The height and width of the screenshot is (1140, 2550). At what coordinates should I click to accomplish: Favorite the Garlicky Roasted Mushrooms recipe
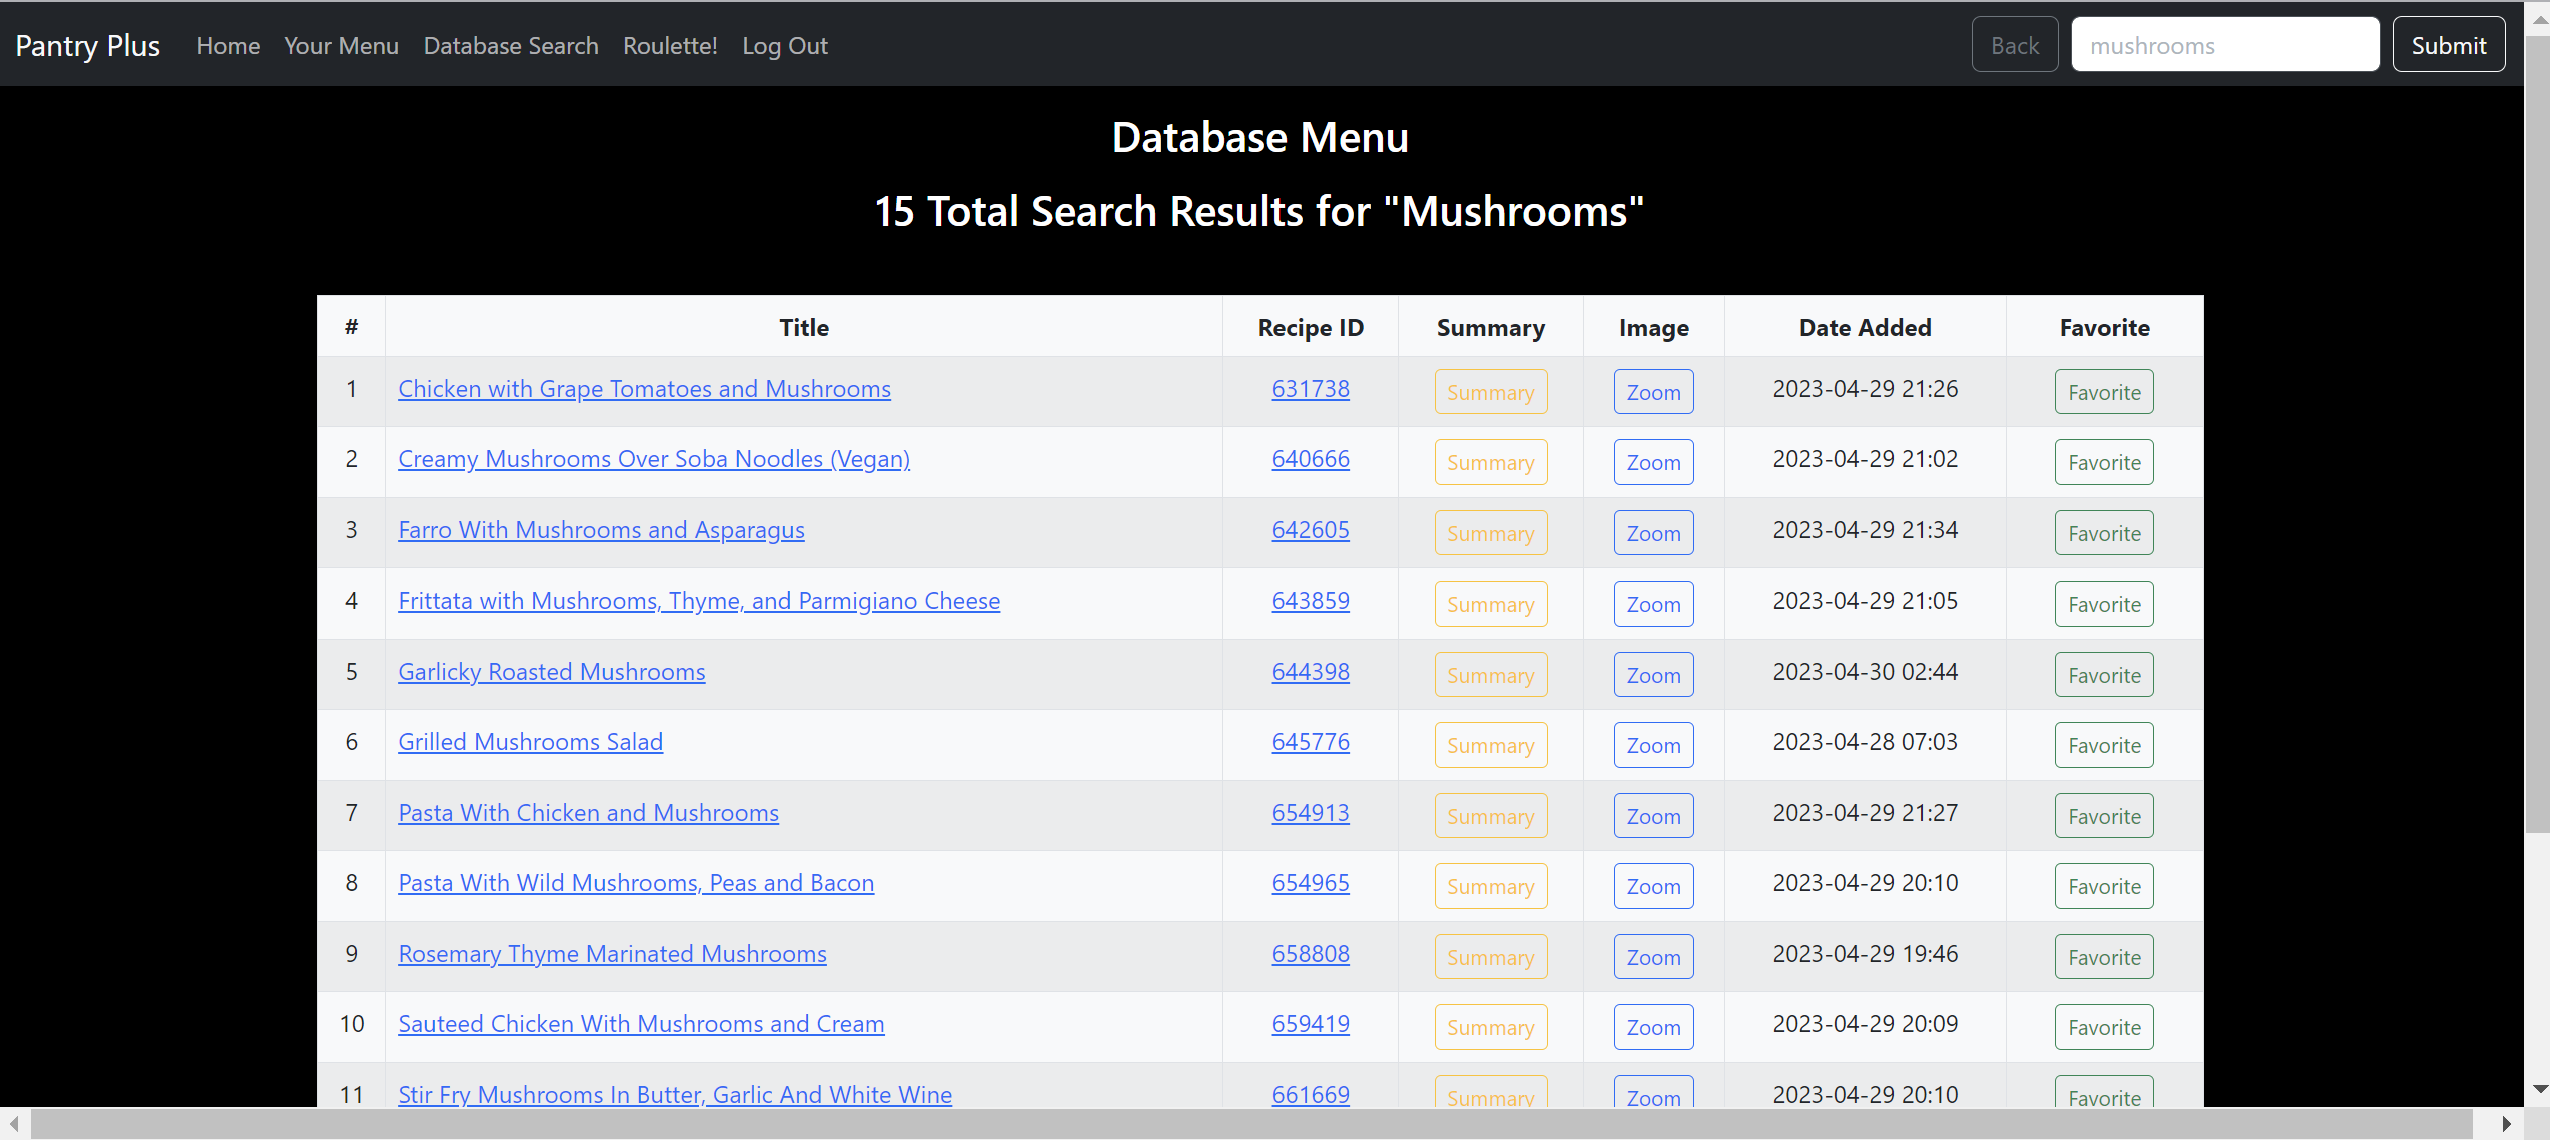(2104, 675)
